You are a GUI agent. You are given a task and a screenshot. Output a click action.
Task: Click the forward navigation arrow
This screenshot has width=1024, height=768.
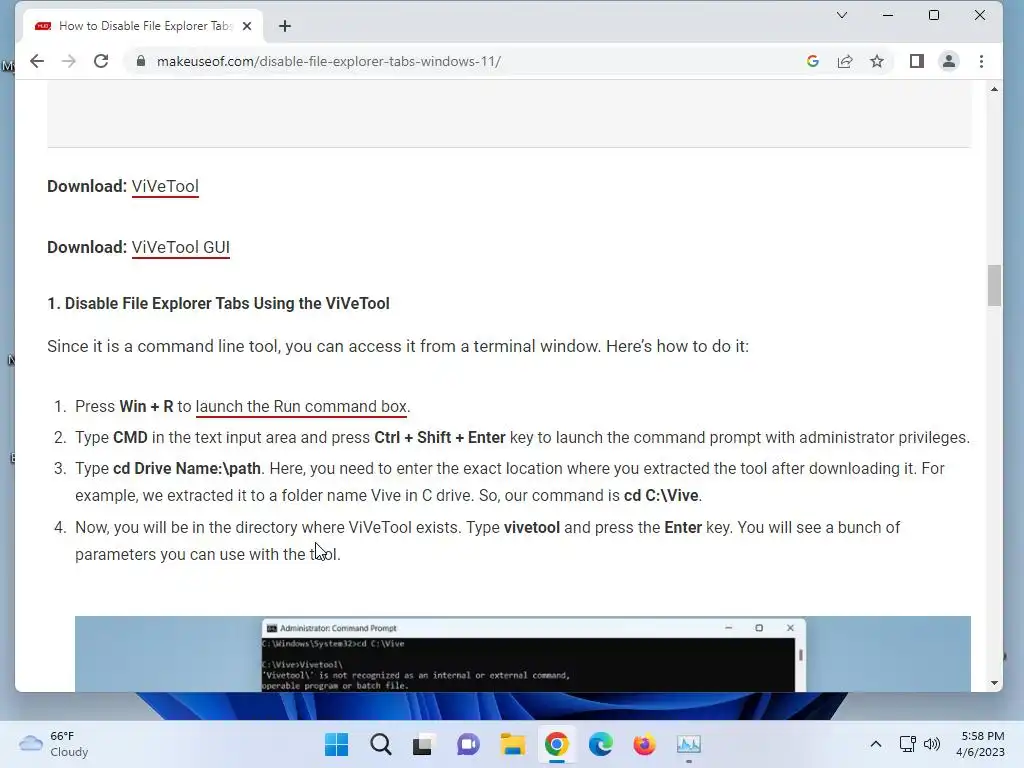(69, 61)
